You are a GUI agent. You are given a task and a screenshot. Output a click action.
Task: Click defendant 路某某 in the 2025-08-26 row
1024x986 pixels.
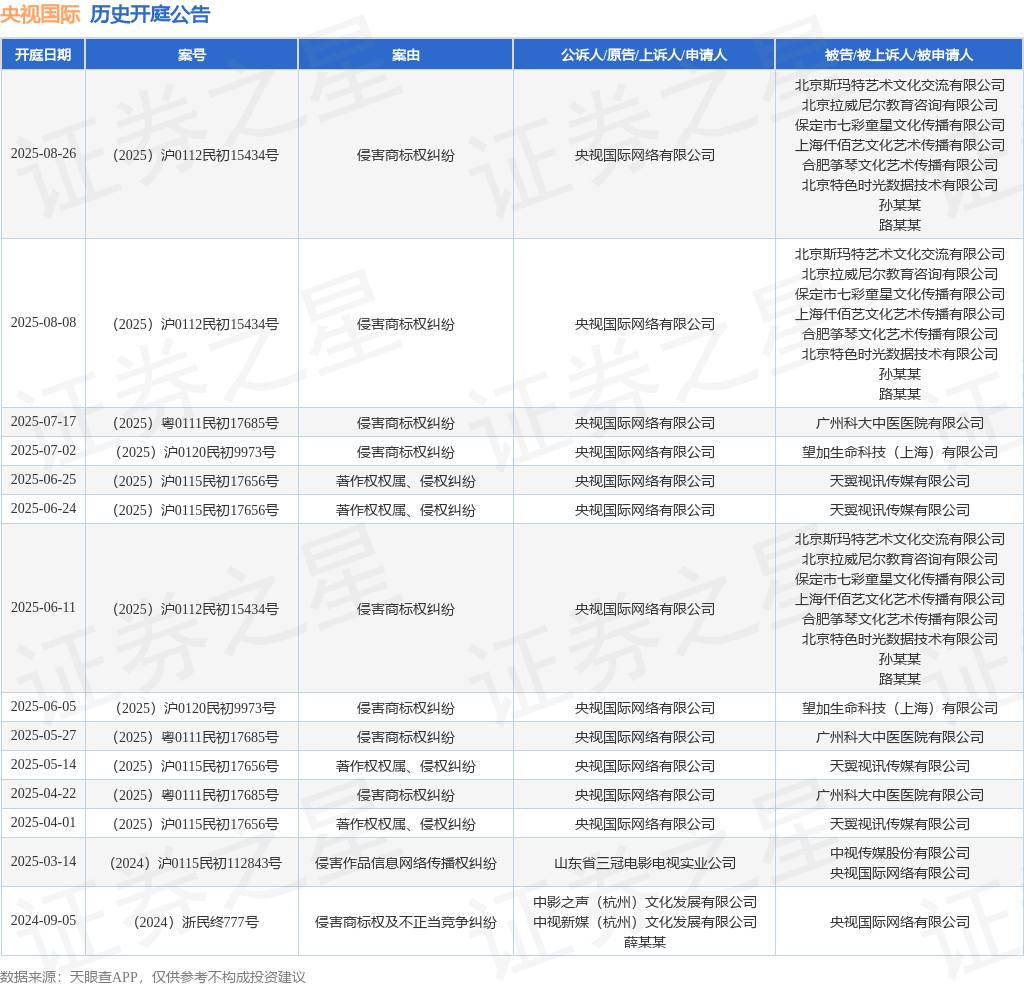pyautogui.click(x=899, y=225)
